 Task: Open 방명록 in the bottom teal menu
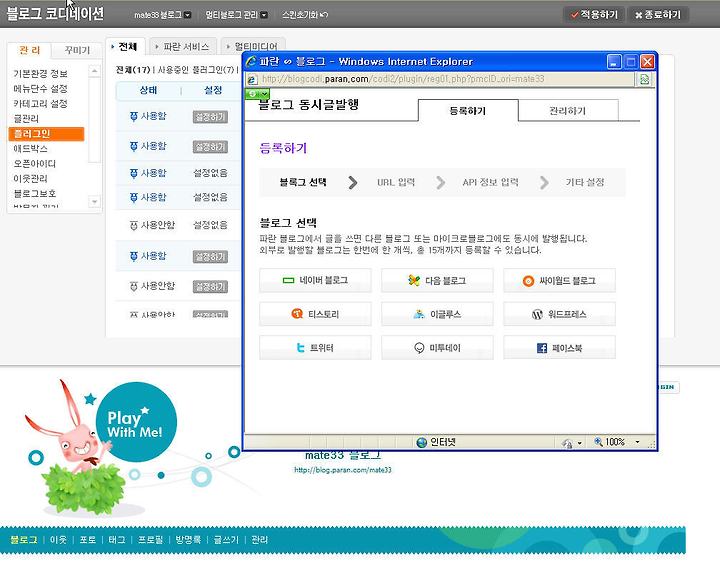coord(188,540)
